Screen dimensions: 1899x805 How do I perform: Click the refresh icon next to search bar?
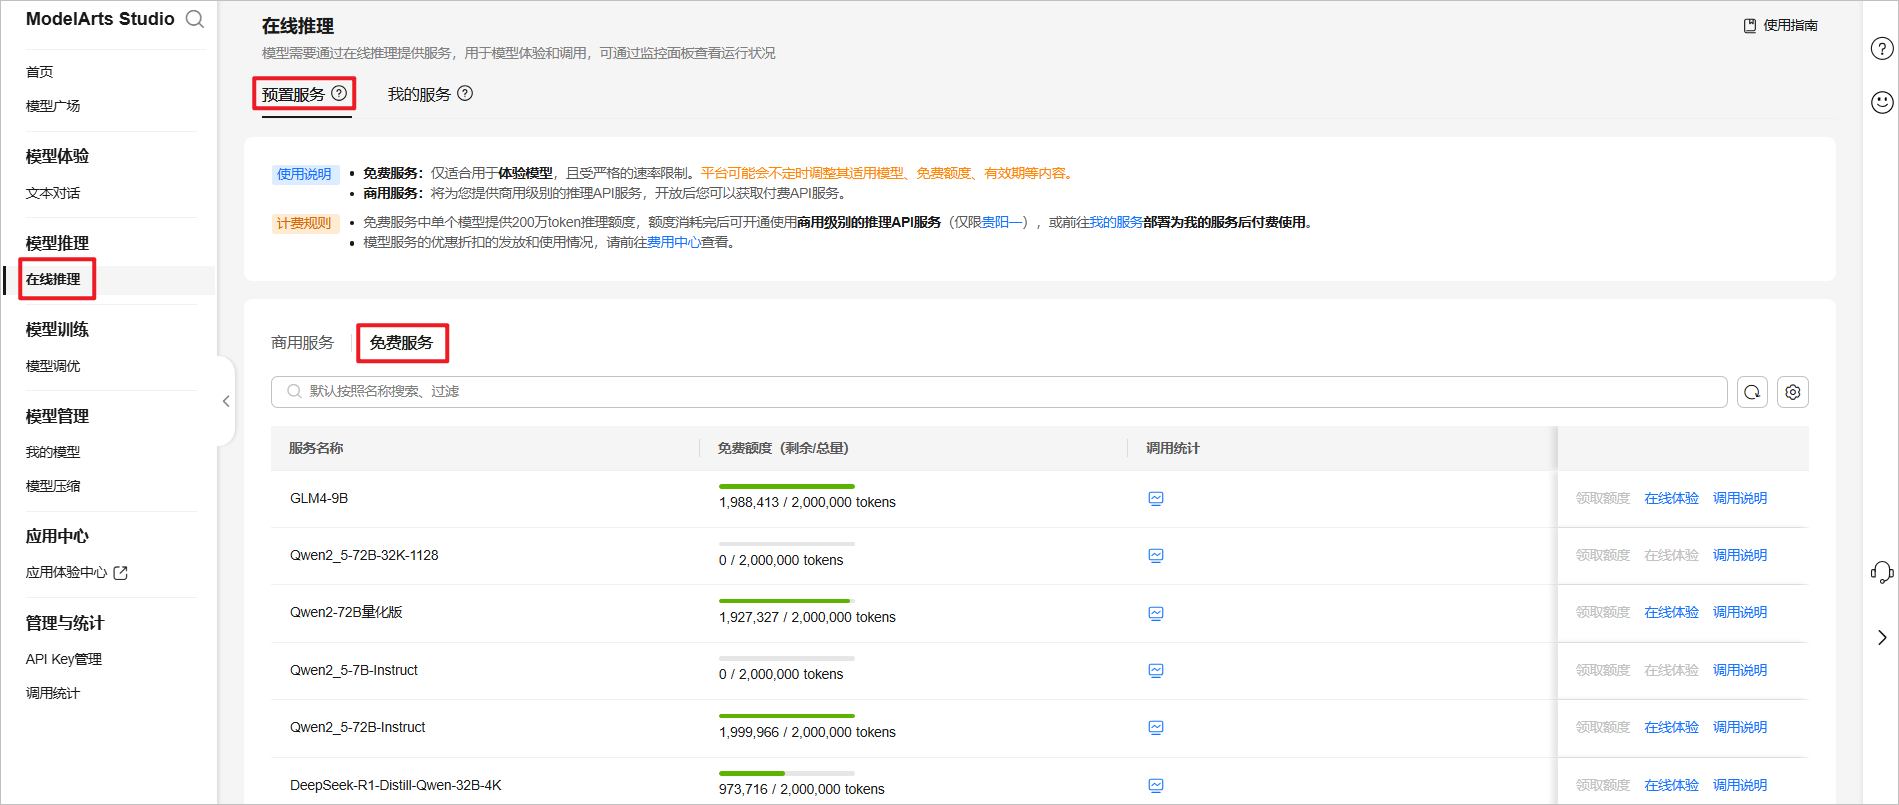(1752, 392)
